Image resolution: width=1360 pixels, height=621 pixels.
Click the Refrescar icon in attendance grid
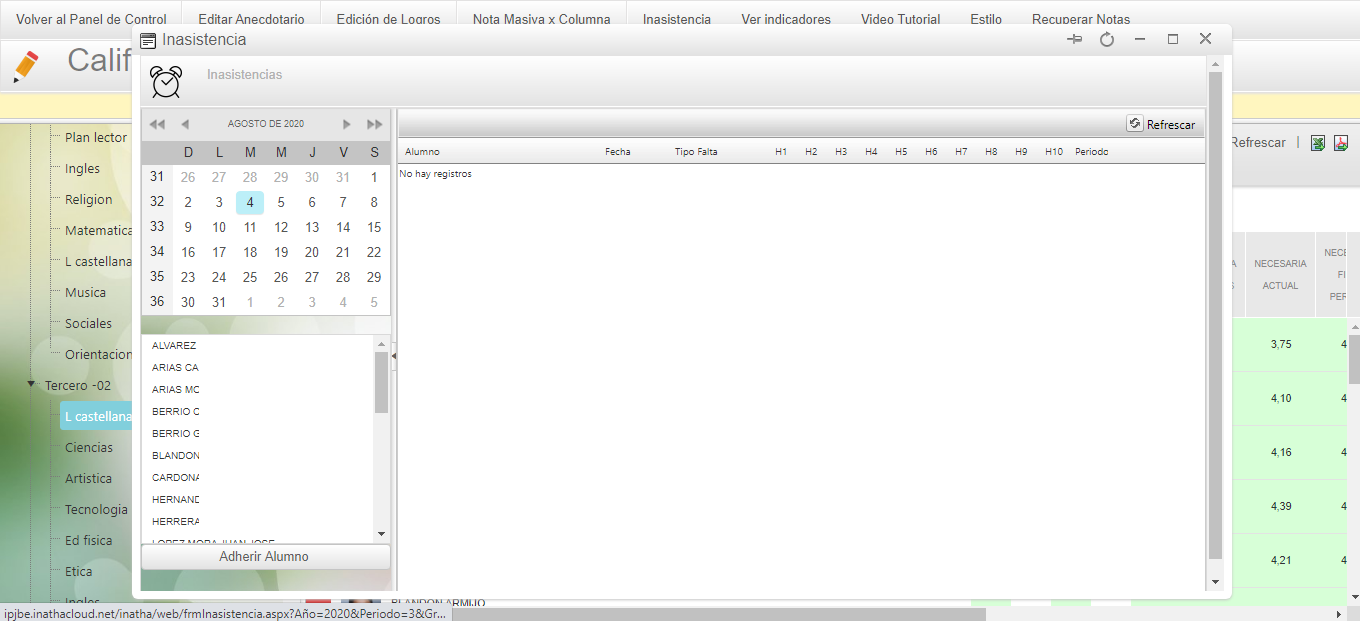tap(1135, 124)
